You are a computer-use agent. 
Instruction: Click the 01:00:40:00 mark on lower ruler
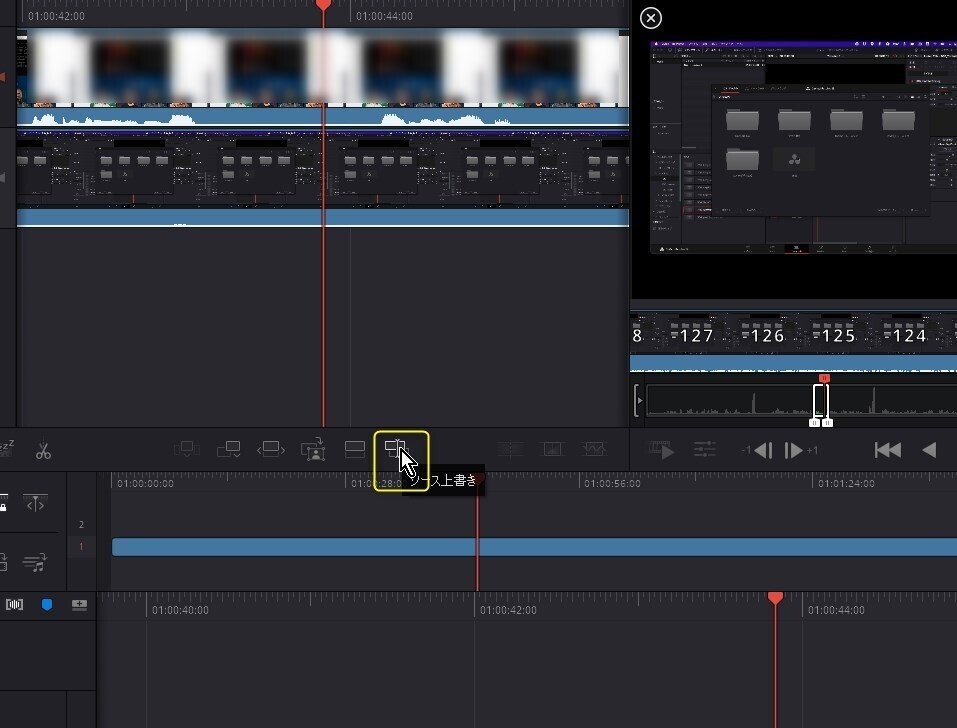[180, 610]
